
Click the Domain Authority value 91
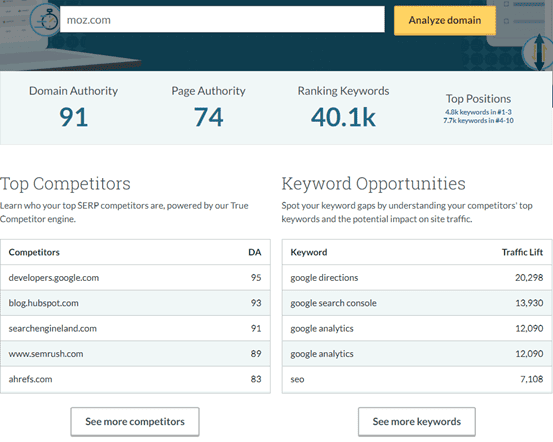point(73,117)
